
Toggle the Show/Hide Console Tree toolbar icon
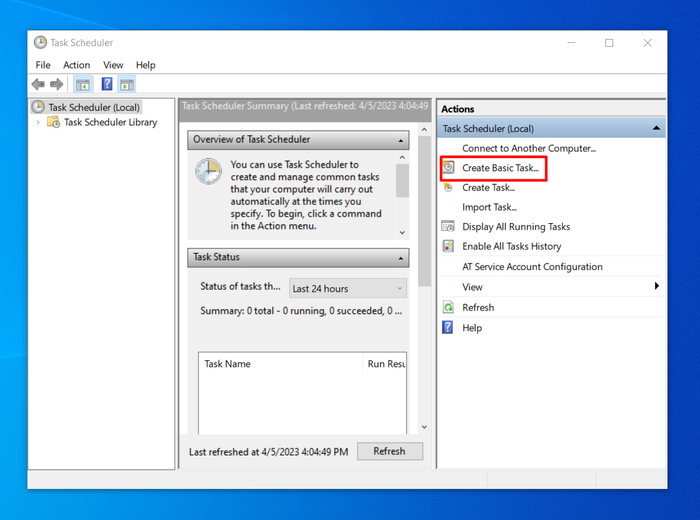pyautogui.click(x=83, y=84)
